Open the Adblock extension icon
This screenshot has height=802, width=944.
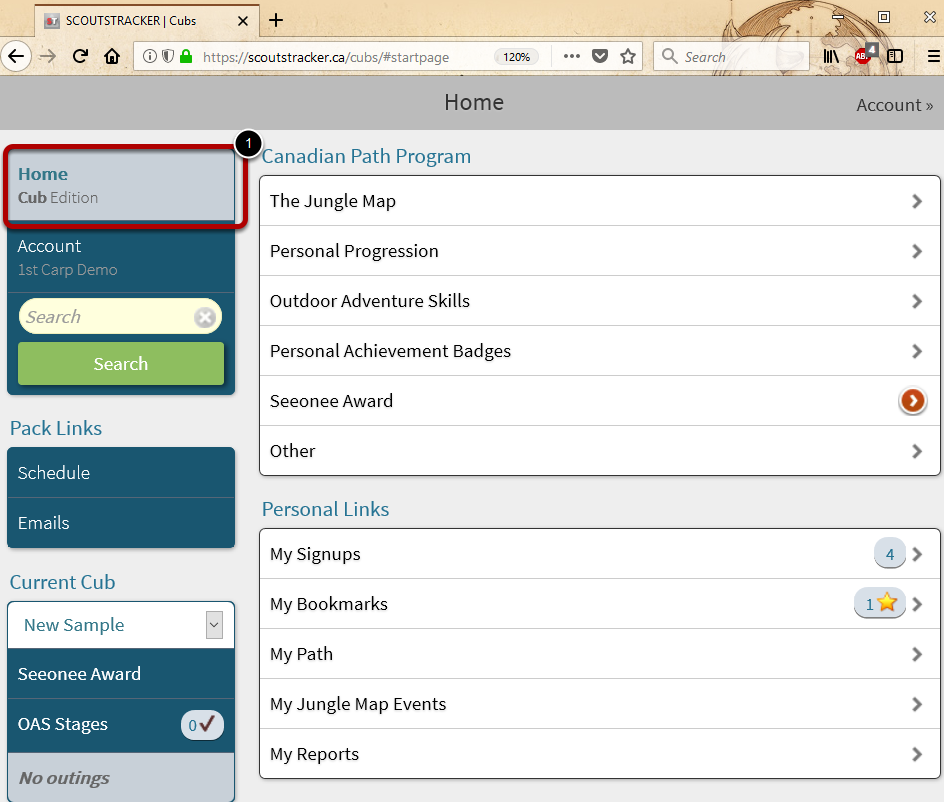click(x=865, y=55)
